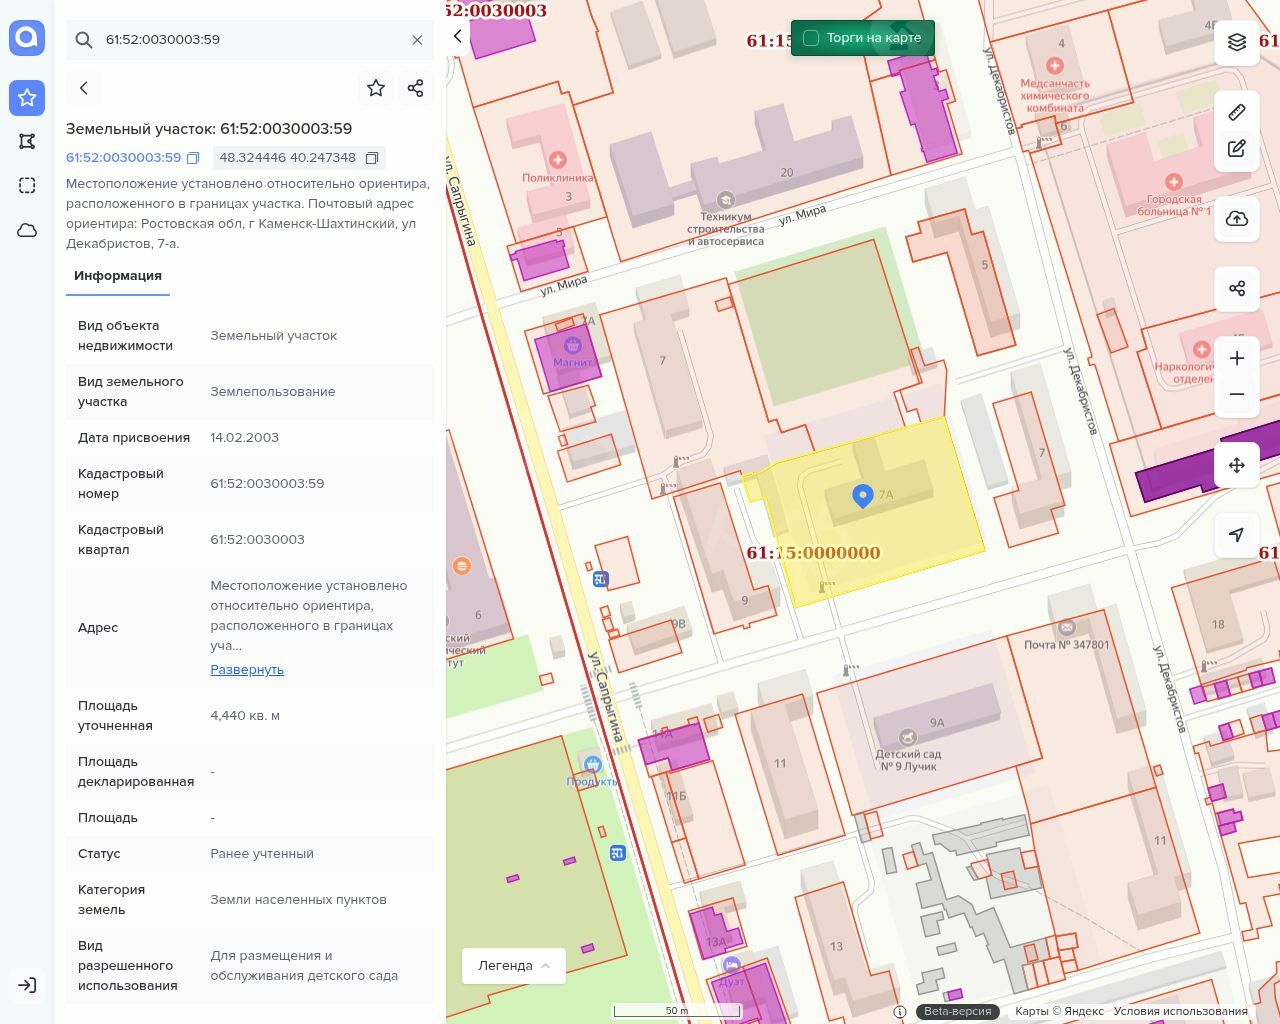Click the cloud upload icon on map
The height and width of the screenshot is (1024, 1280).
[1237, 219]
